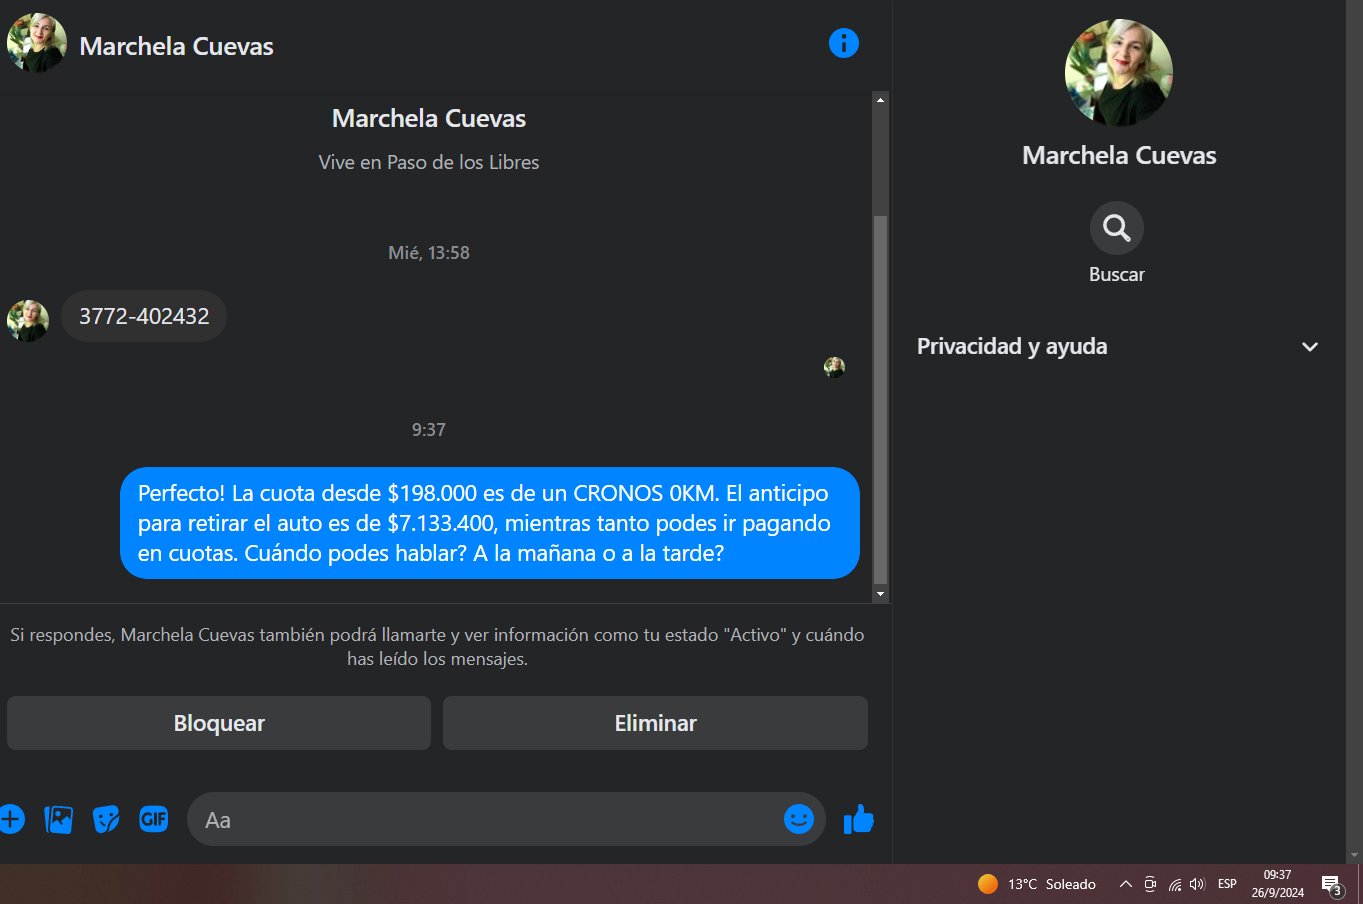The height and width of the screenshot is (904, 1363).
Task: Open the GIF picker
Action: pos(154,819)
